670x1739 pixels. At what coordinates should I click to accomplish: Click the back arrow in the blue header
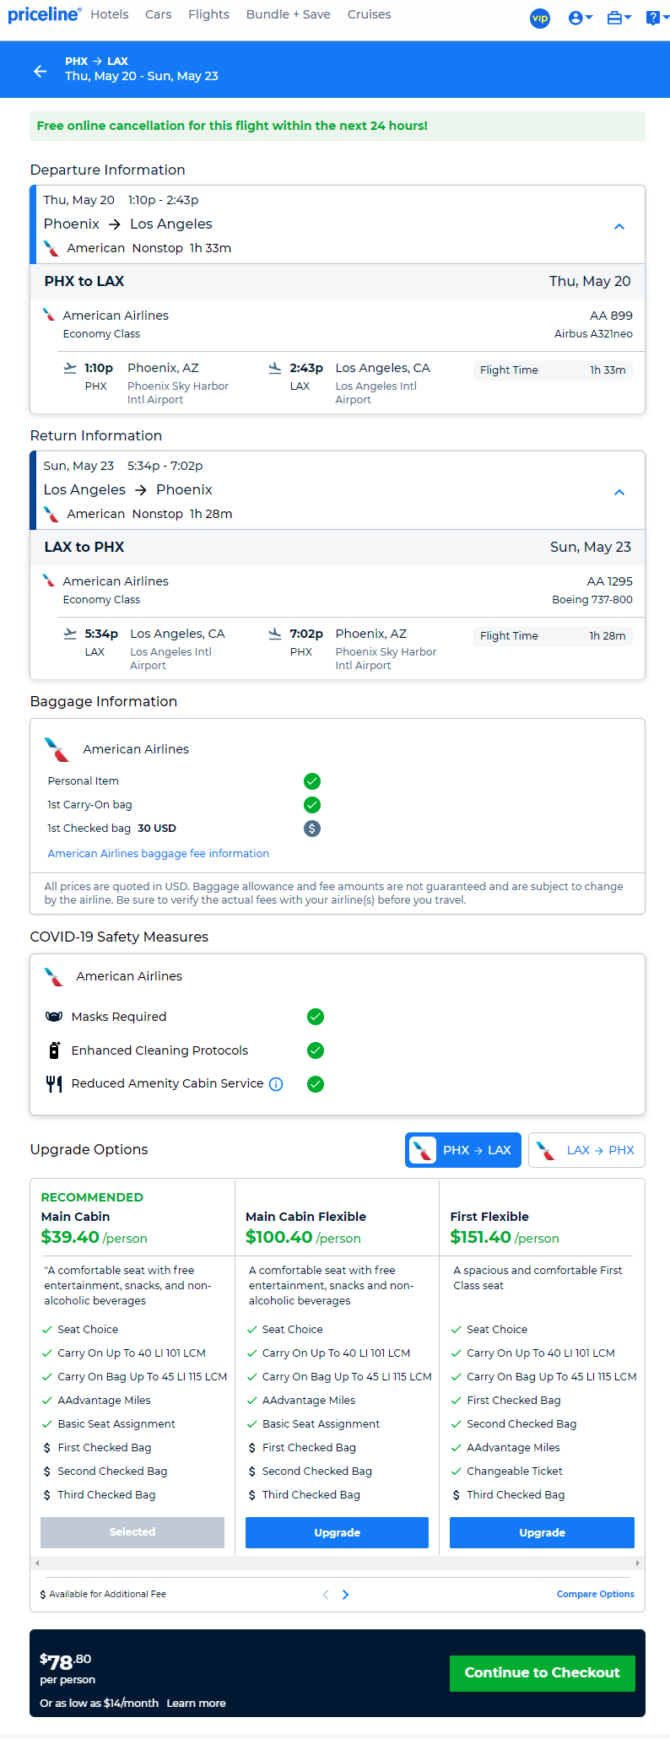point(40,70)
